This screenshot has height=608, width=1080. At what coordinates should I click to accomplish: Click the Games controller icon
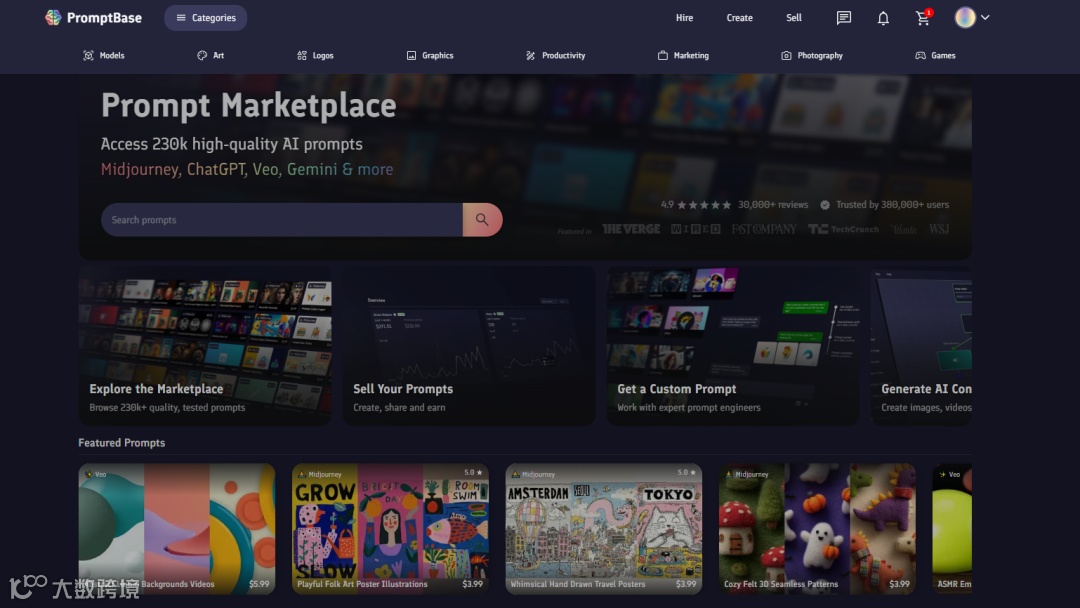pos(920,56)
